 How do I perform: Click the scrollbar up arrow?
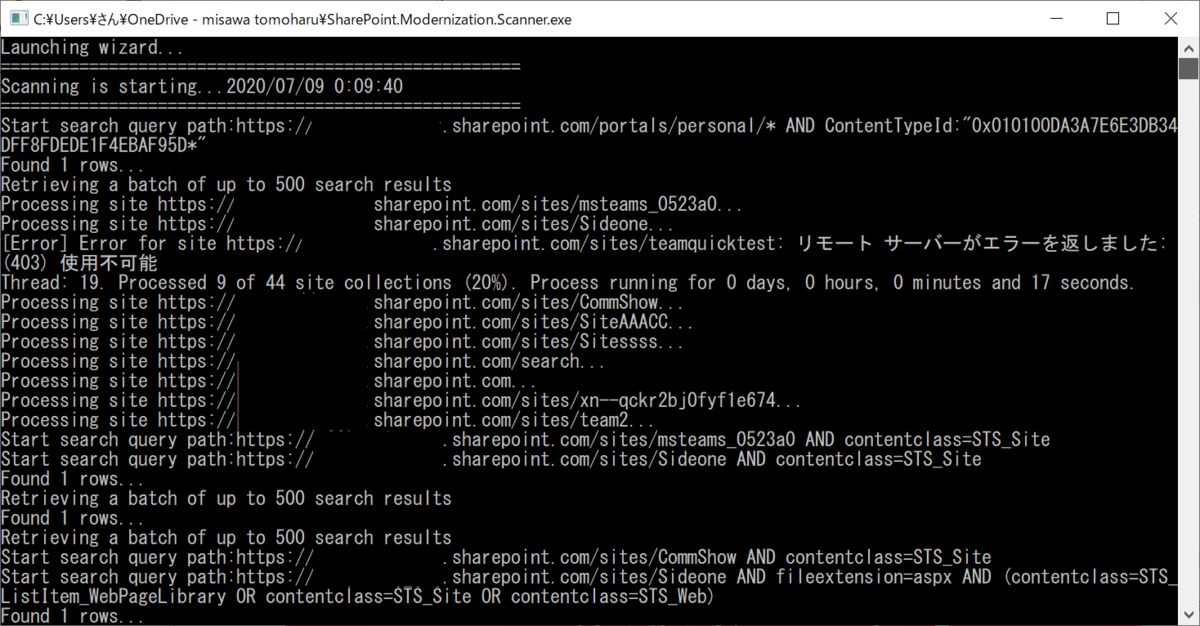1188,47
